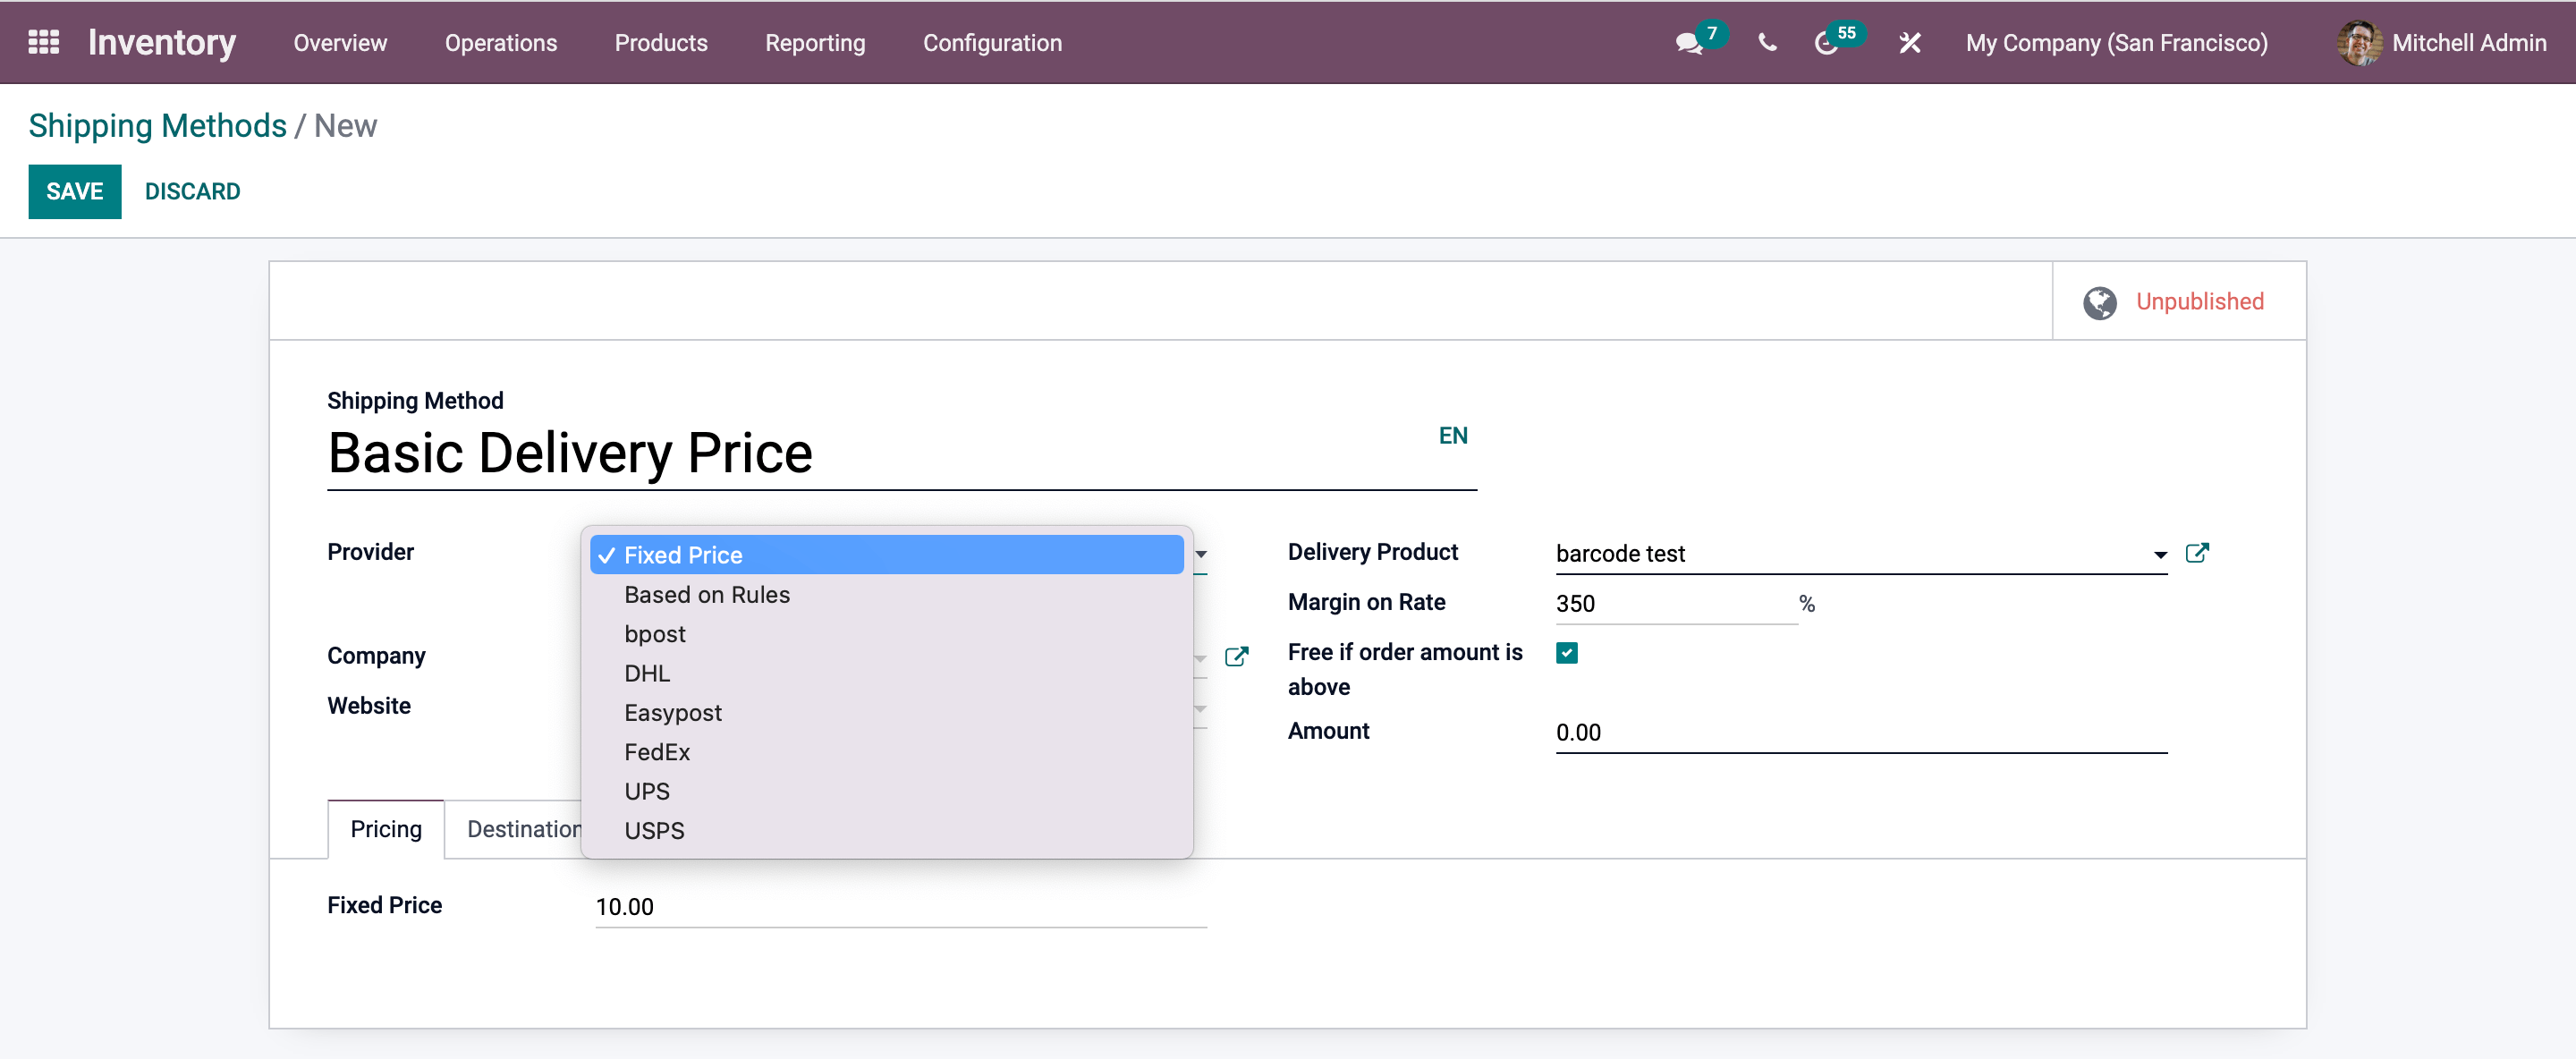Go to the Shipping Methods breadcrumb link
This screenshot has width=2576, height=1059.
pyautogui.click(x=157, y=126)
